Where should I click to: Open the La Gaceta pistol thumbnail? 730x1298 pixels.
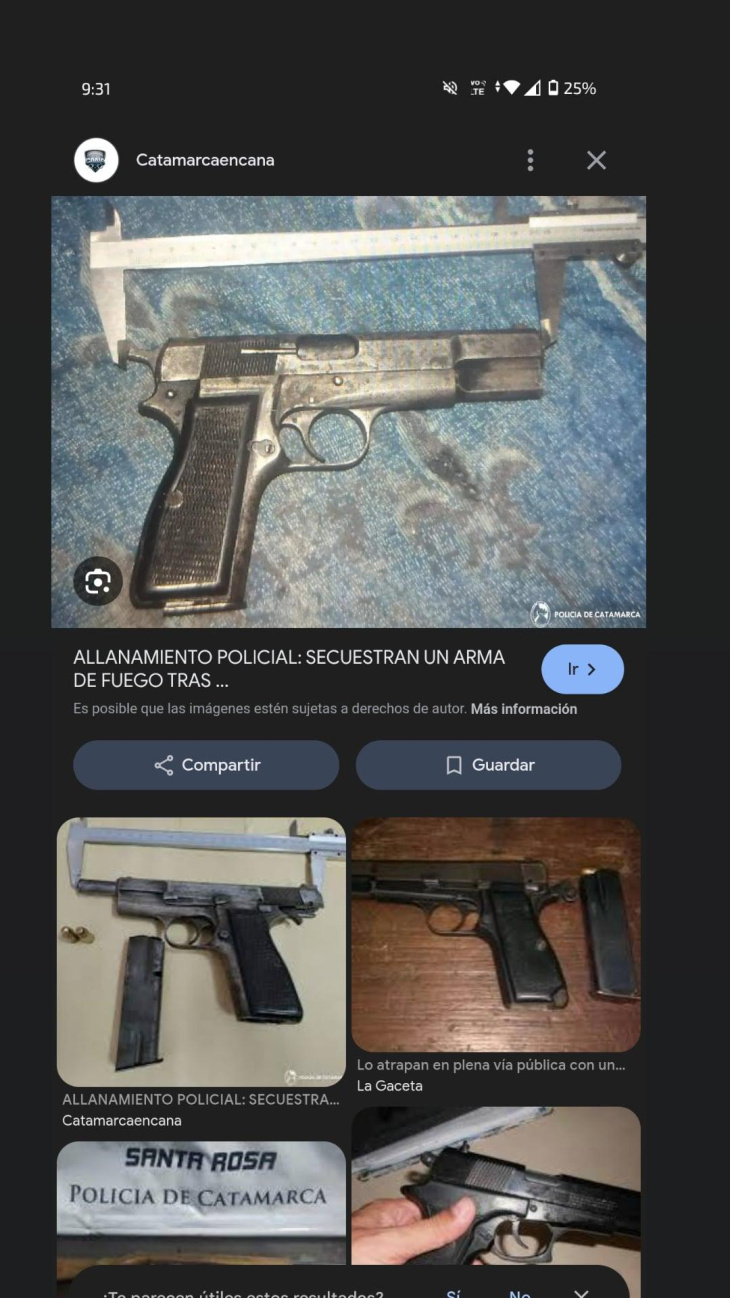(496, 935)
